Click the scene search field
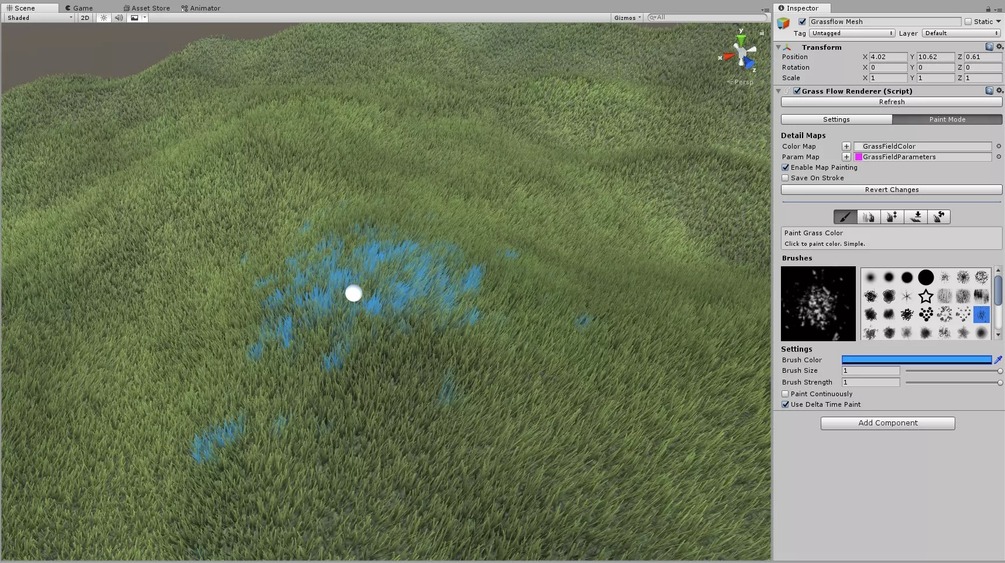The width and height of the screenshot is (1005, 563). click(x=706, y=17)
